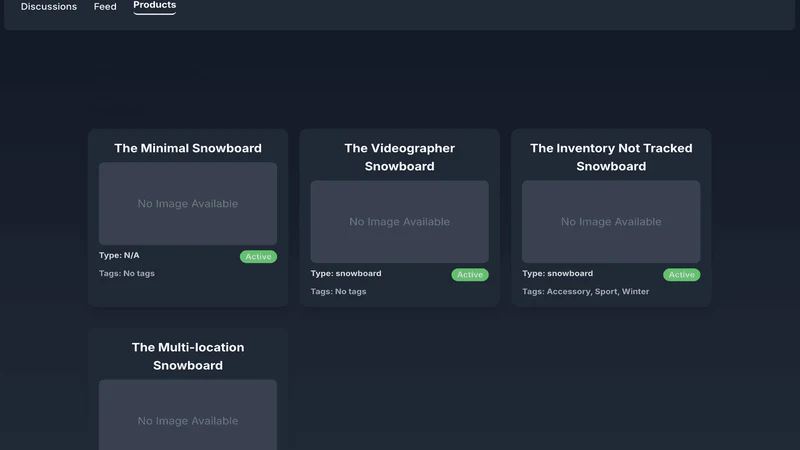This screenshot has height=450, width=800.
Task: Click 'Tags: No tags' on Minimal Snowboard
Action: tap(127, 273)
